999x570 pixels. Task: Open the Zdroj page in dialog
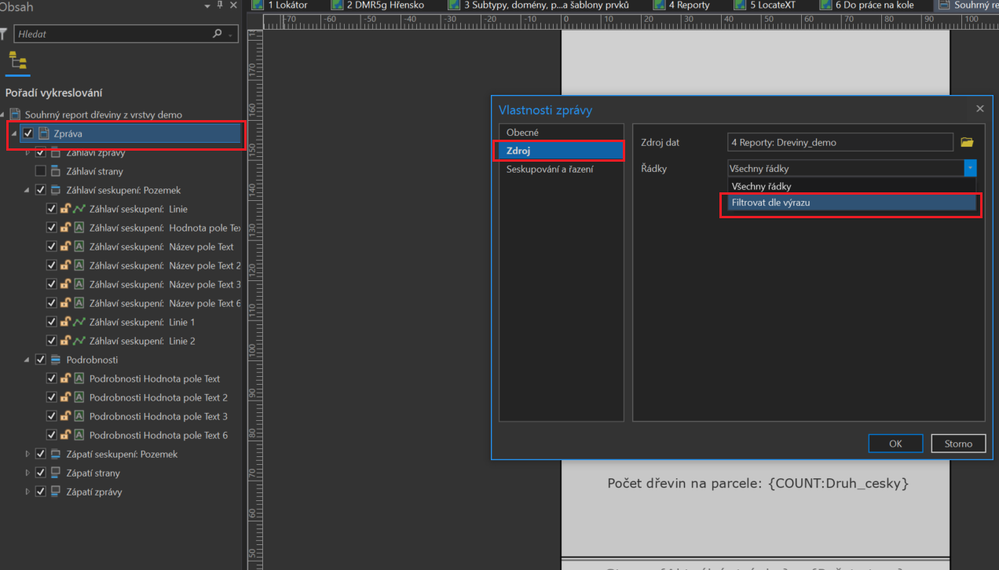561,150
